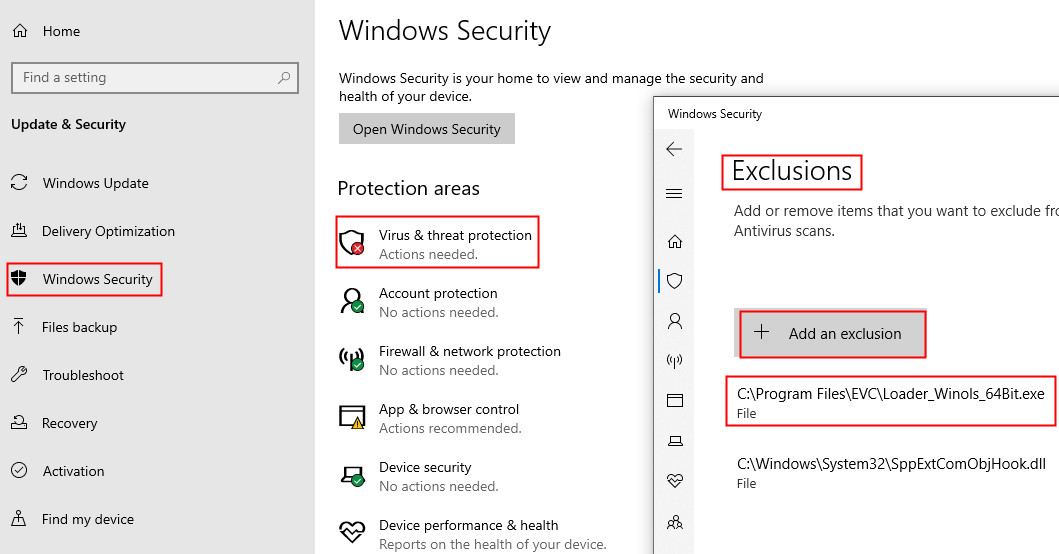Open Device security laptop sidebar icon
1059x554 pixels.
[x=675, y=441]
